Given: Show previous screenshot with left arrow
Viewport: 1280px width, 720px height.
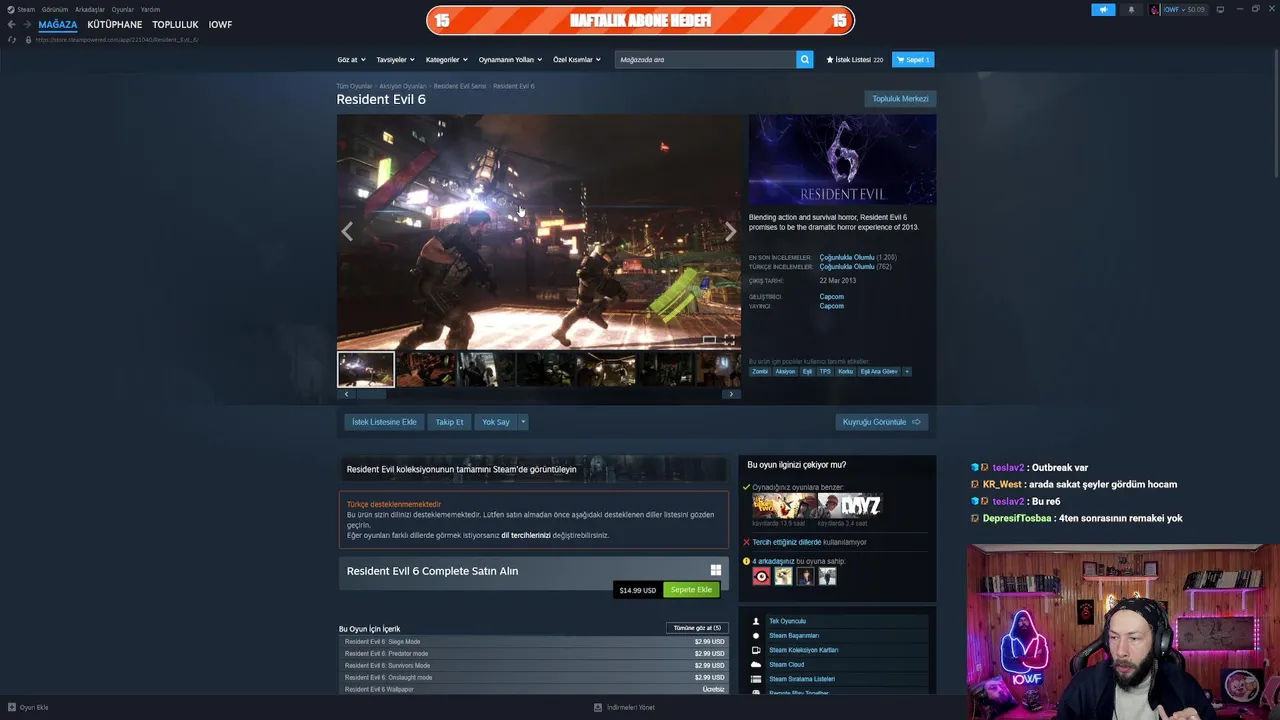Looking at the screenshot, I should click(x=347, y=232).
